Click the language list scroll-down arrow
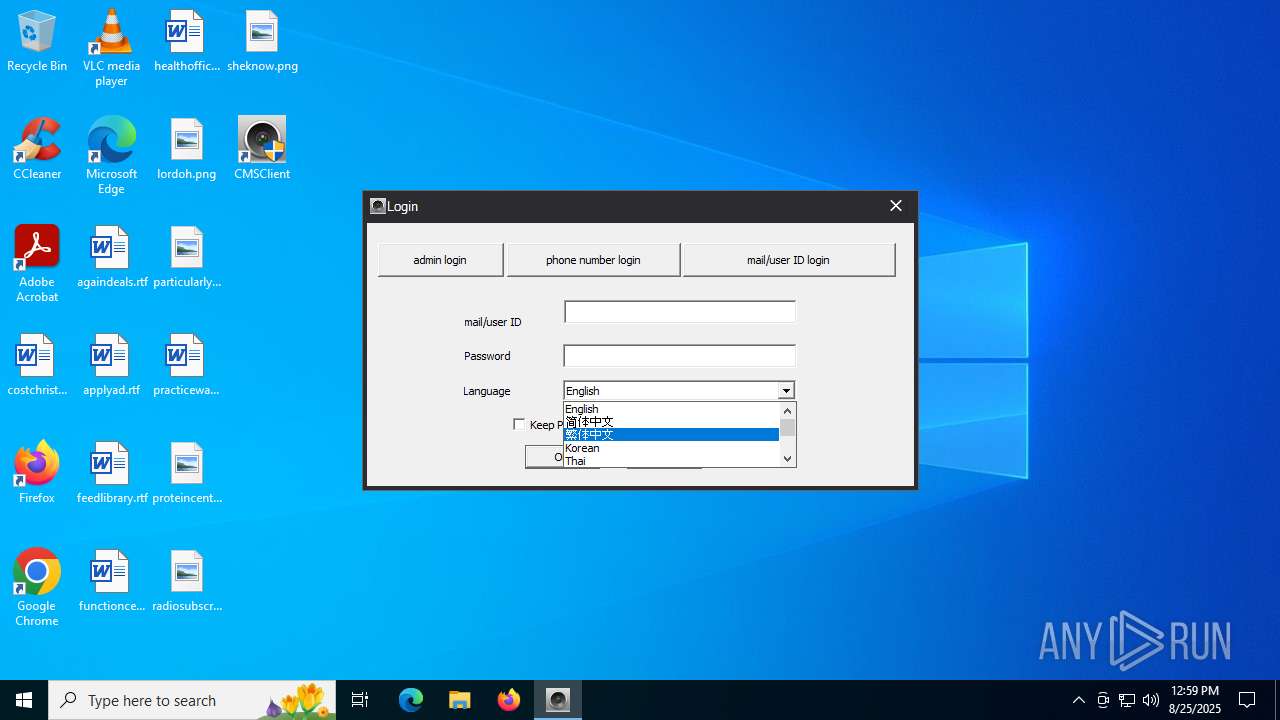The width and height of the screenshot is (1280, 720). [x=788, y=459]
